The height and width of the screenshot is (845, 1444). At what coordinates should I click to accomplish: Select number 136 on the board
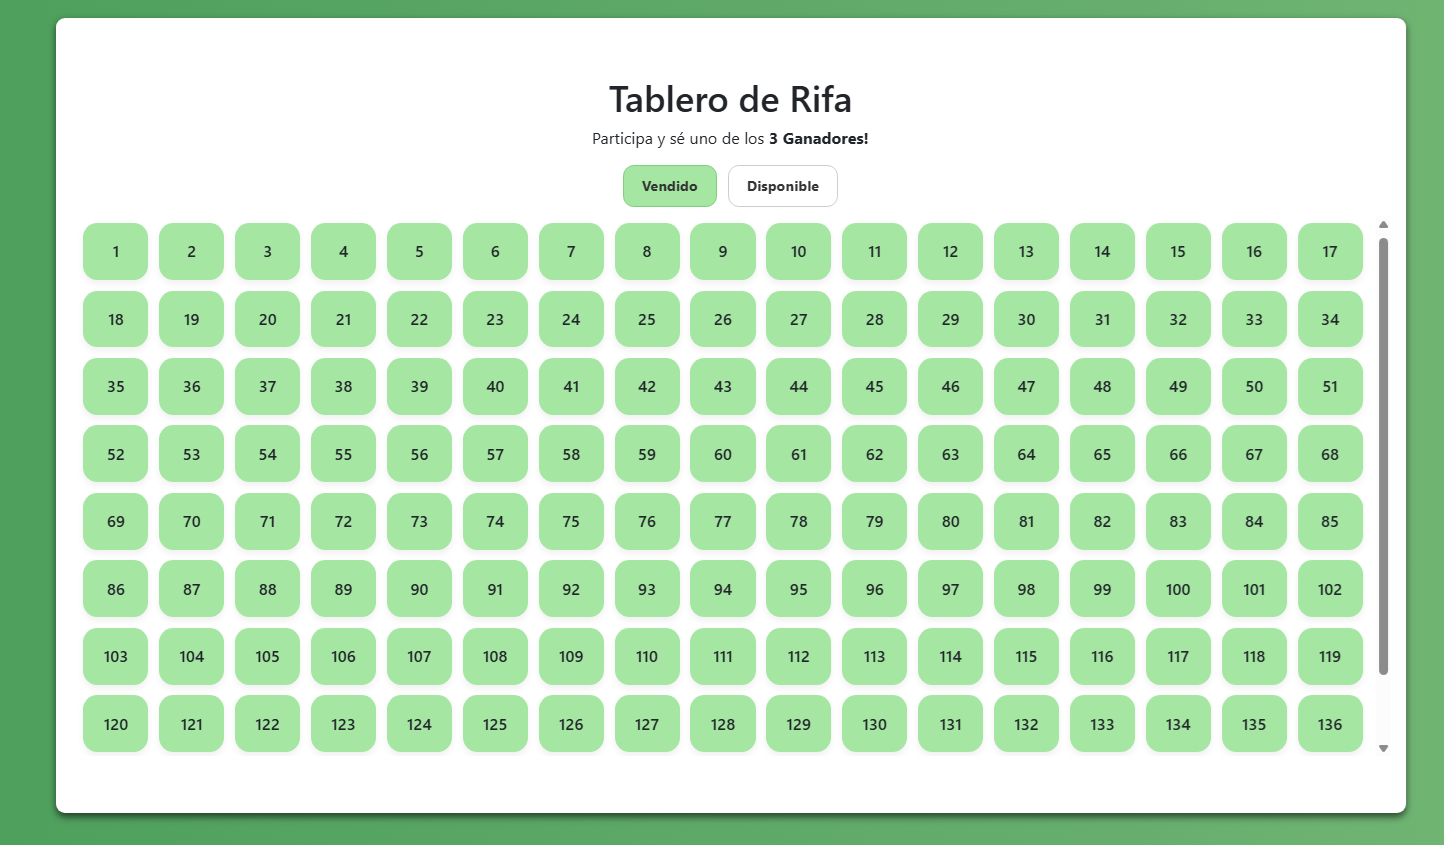point(1330,724)
